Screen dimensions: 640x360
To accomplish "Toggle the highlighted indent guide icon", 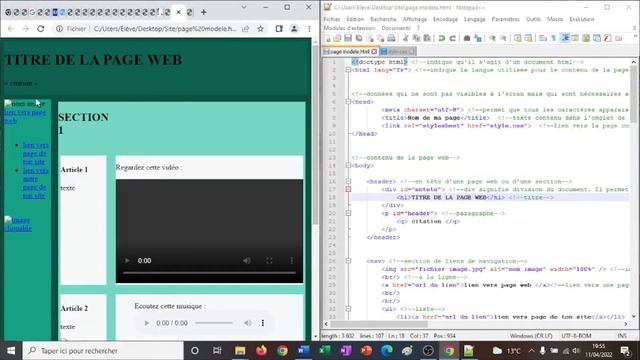I will click(x=565, y=38).
